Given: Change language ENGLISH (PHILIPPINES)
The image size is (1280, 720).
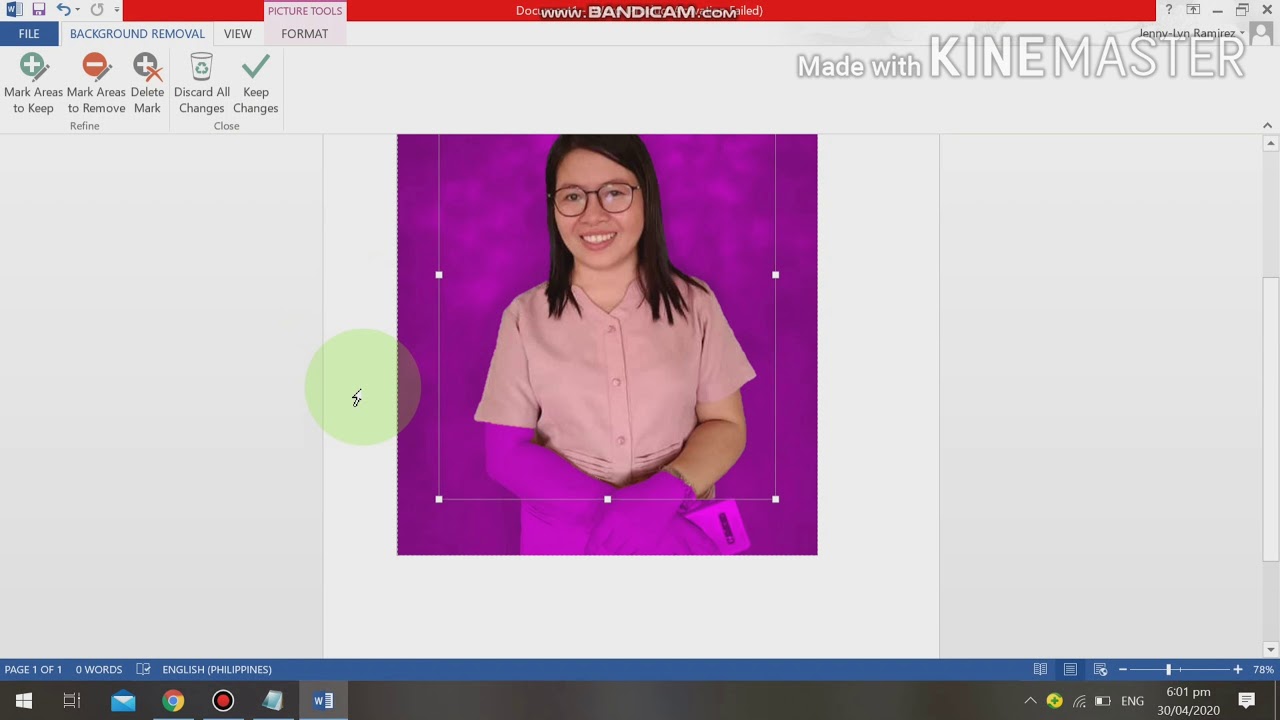Looking at the screenshot, I should pyautogui.click(x=217, y=669).
